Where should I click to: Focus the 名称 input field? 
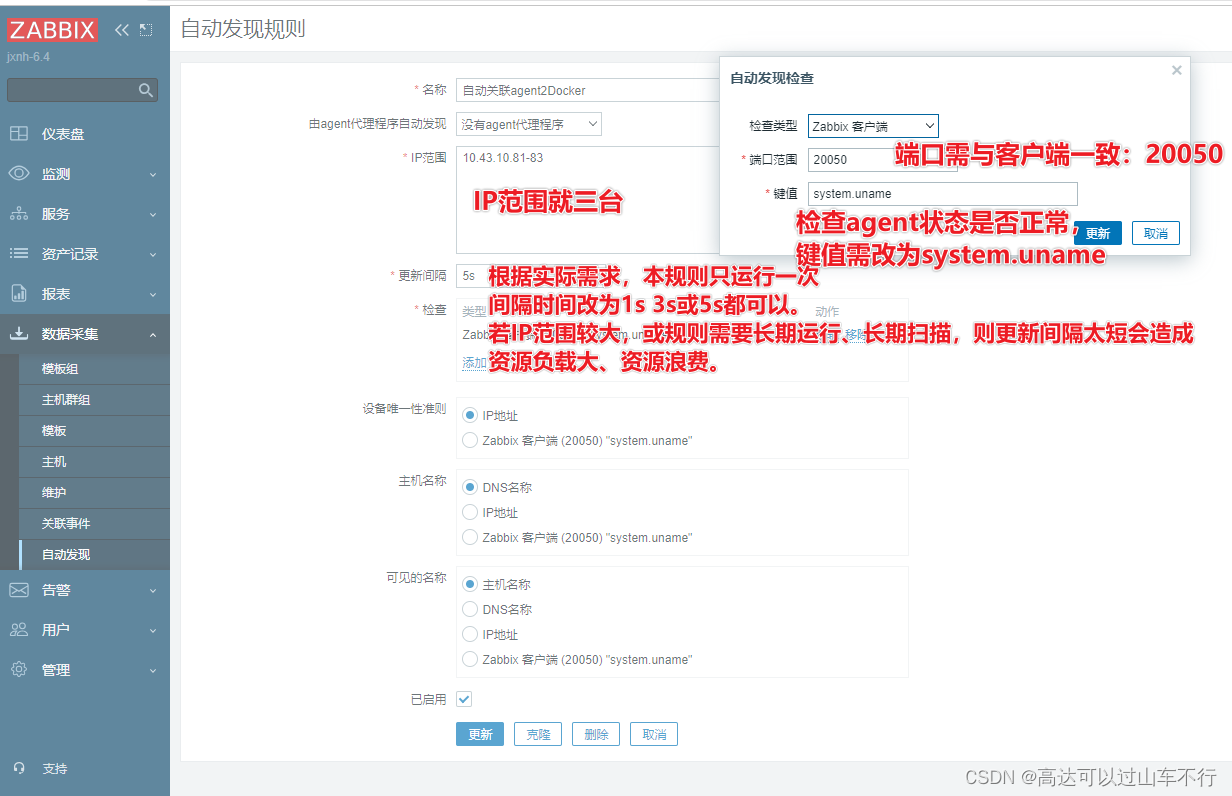(x=588, y=90)
